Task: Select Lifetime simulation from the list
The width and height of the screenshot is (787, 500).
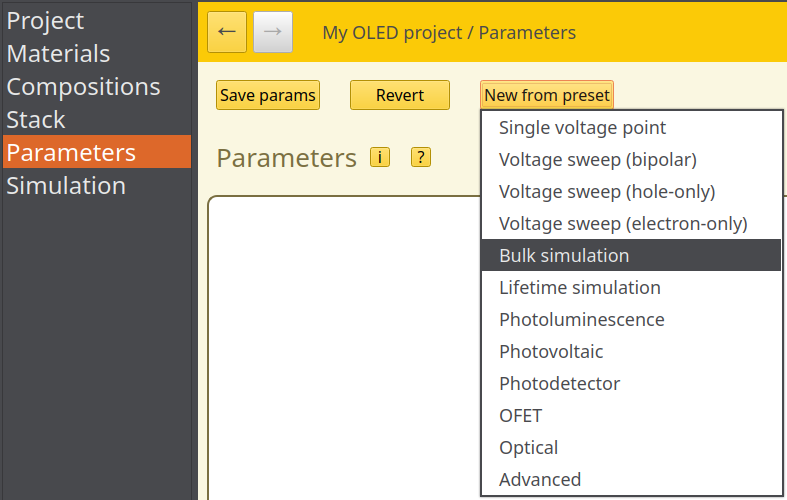Action: tap(579, 288)
